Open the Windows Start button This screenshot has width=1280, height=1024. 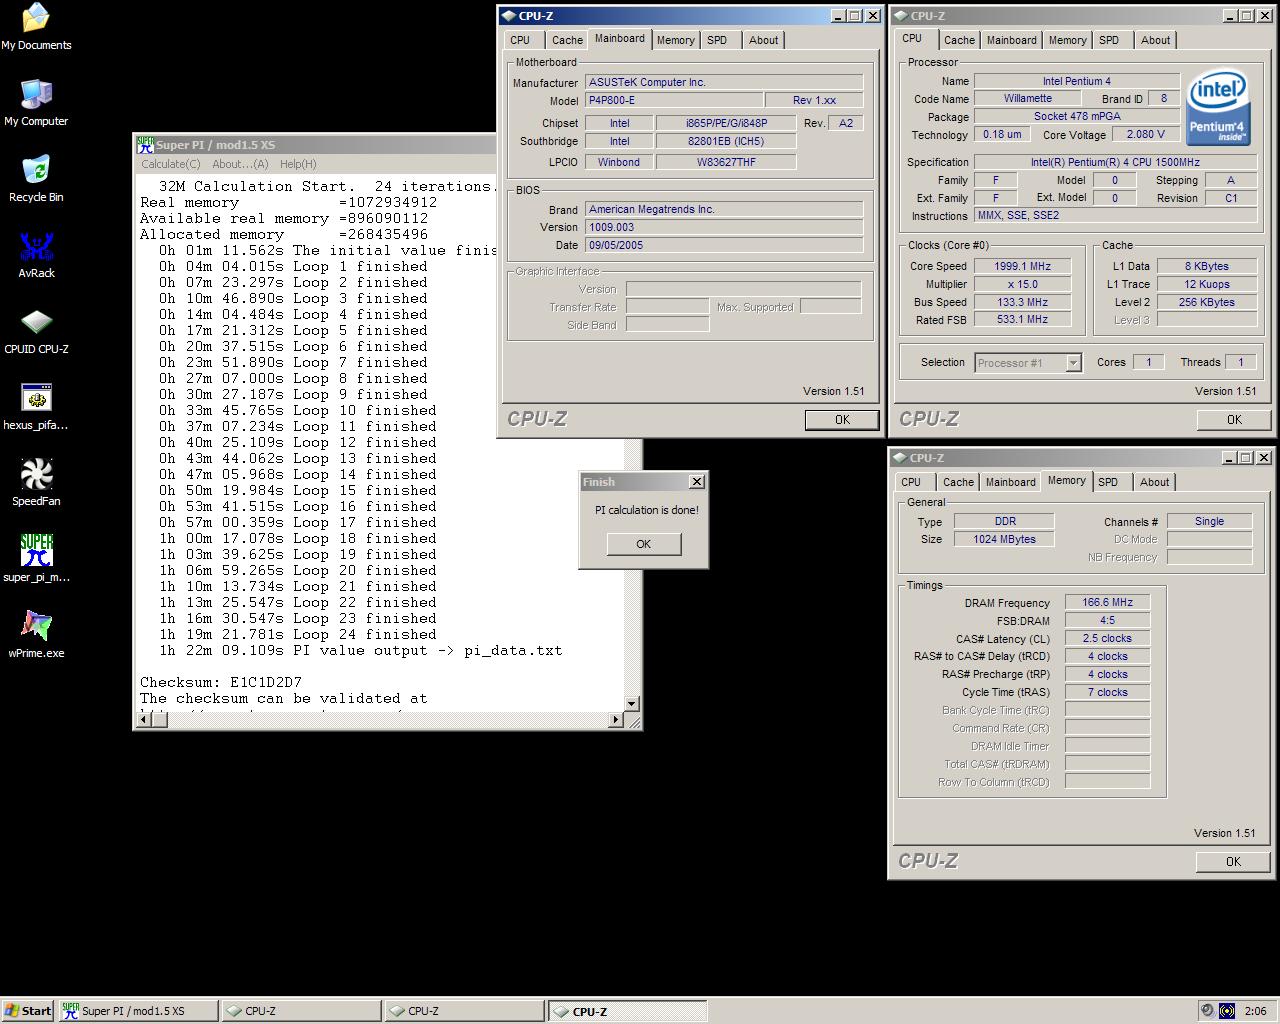click(x=28, y=1011)
